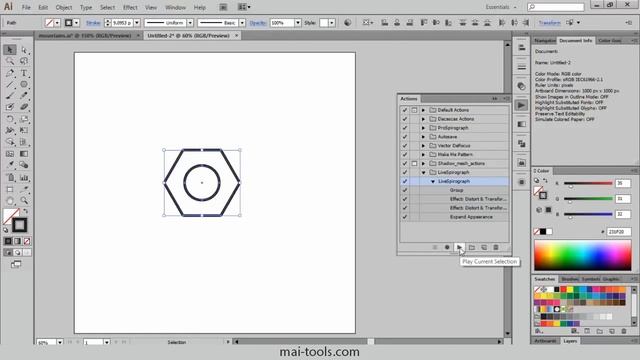Select the Hand tool
The image size is (640, 360).
tap(10, 200)
